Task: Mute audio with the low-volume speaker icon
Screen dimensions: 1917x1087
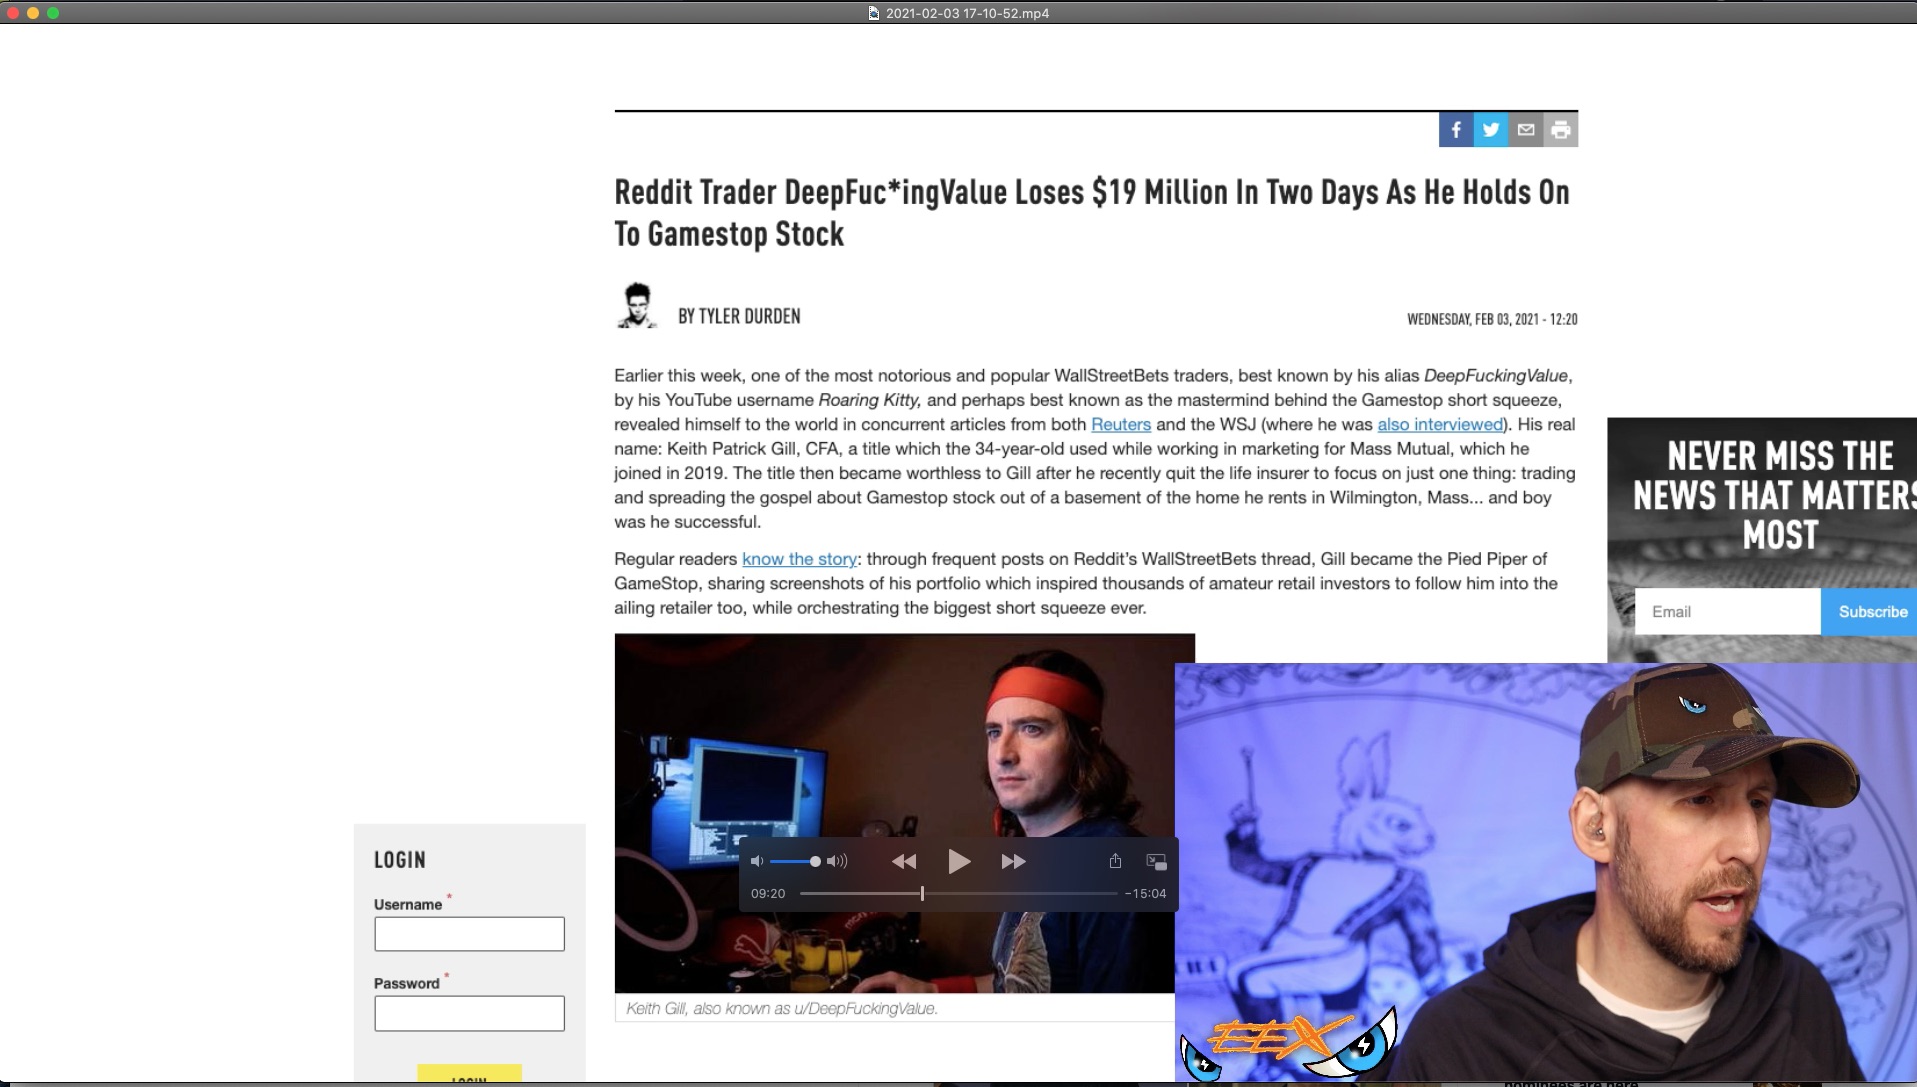Action: pyautogui.click(x=757, y=861)
